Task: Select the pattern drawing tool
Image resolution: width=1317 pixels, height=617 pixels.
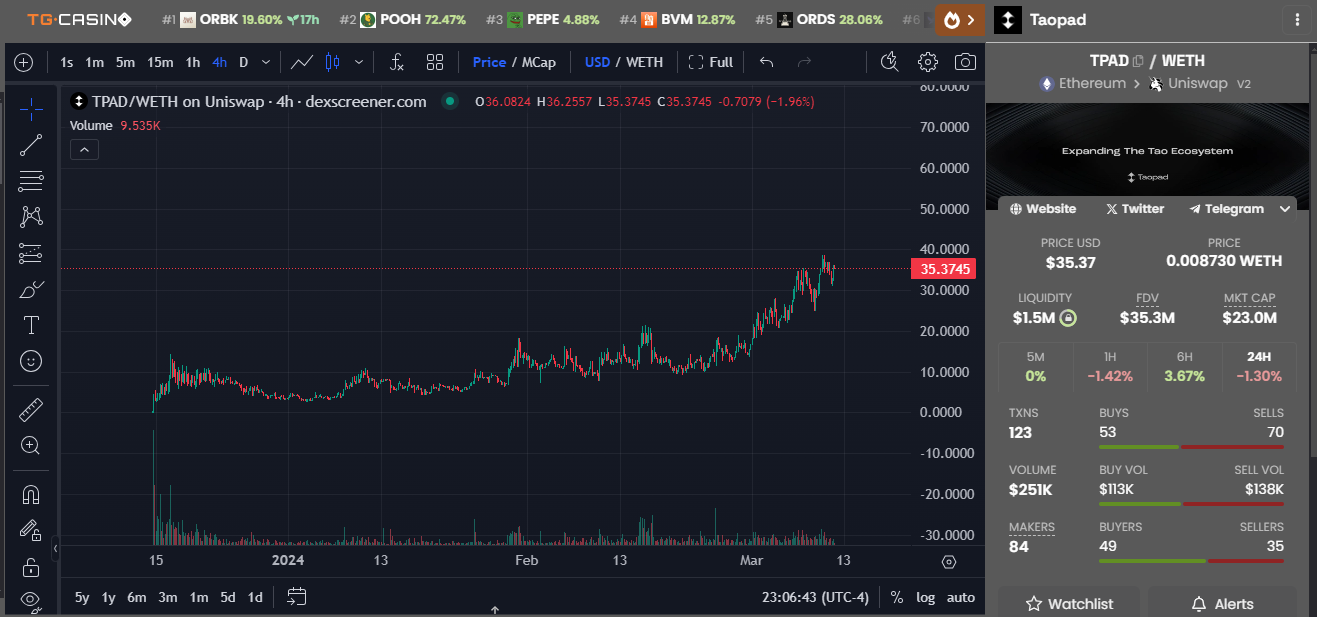Action: click(x=31, y=217)
